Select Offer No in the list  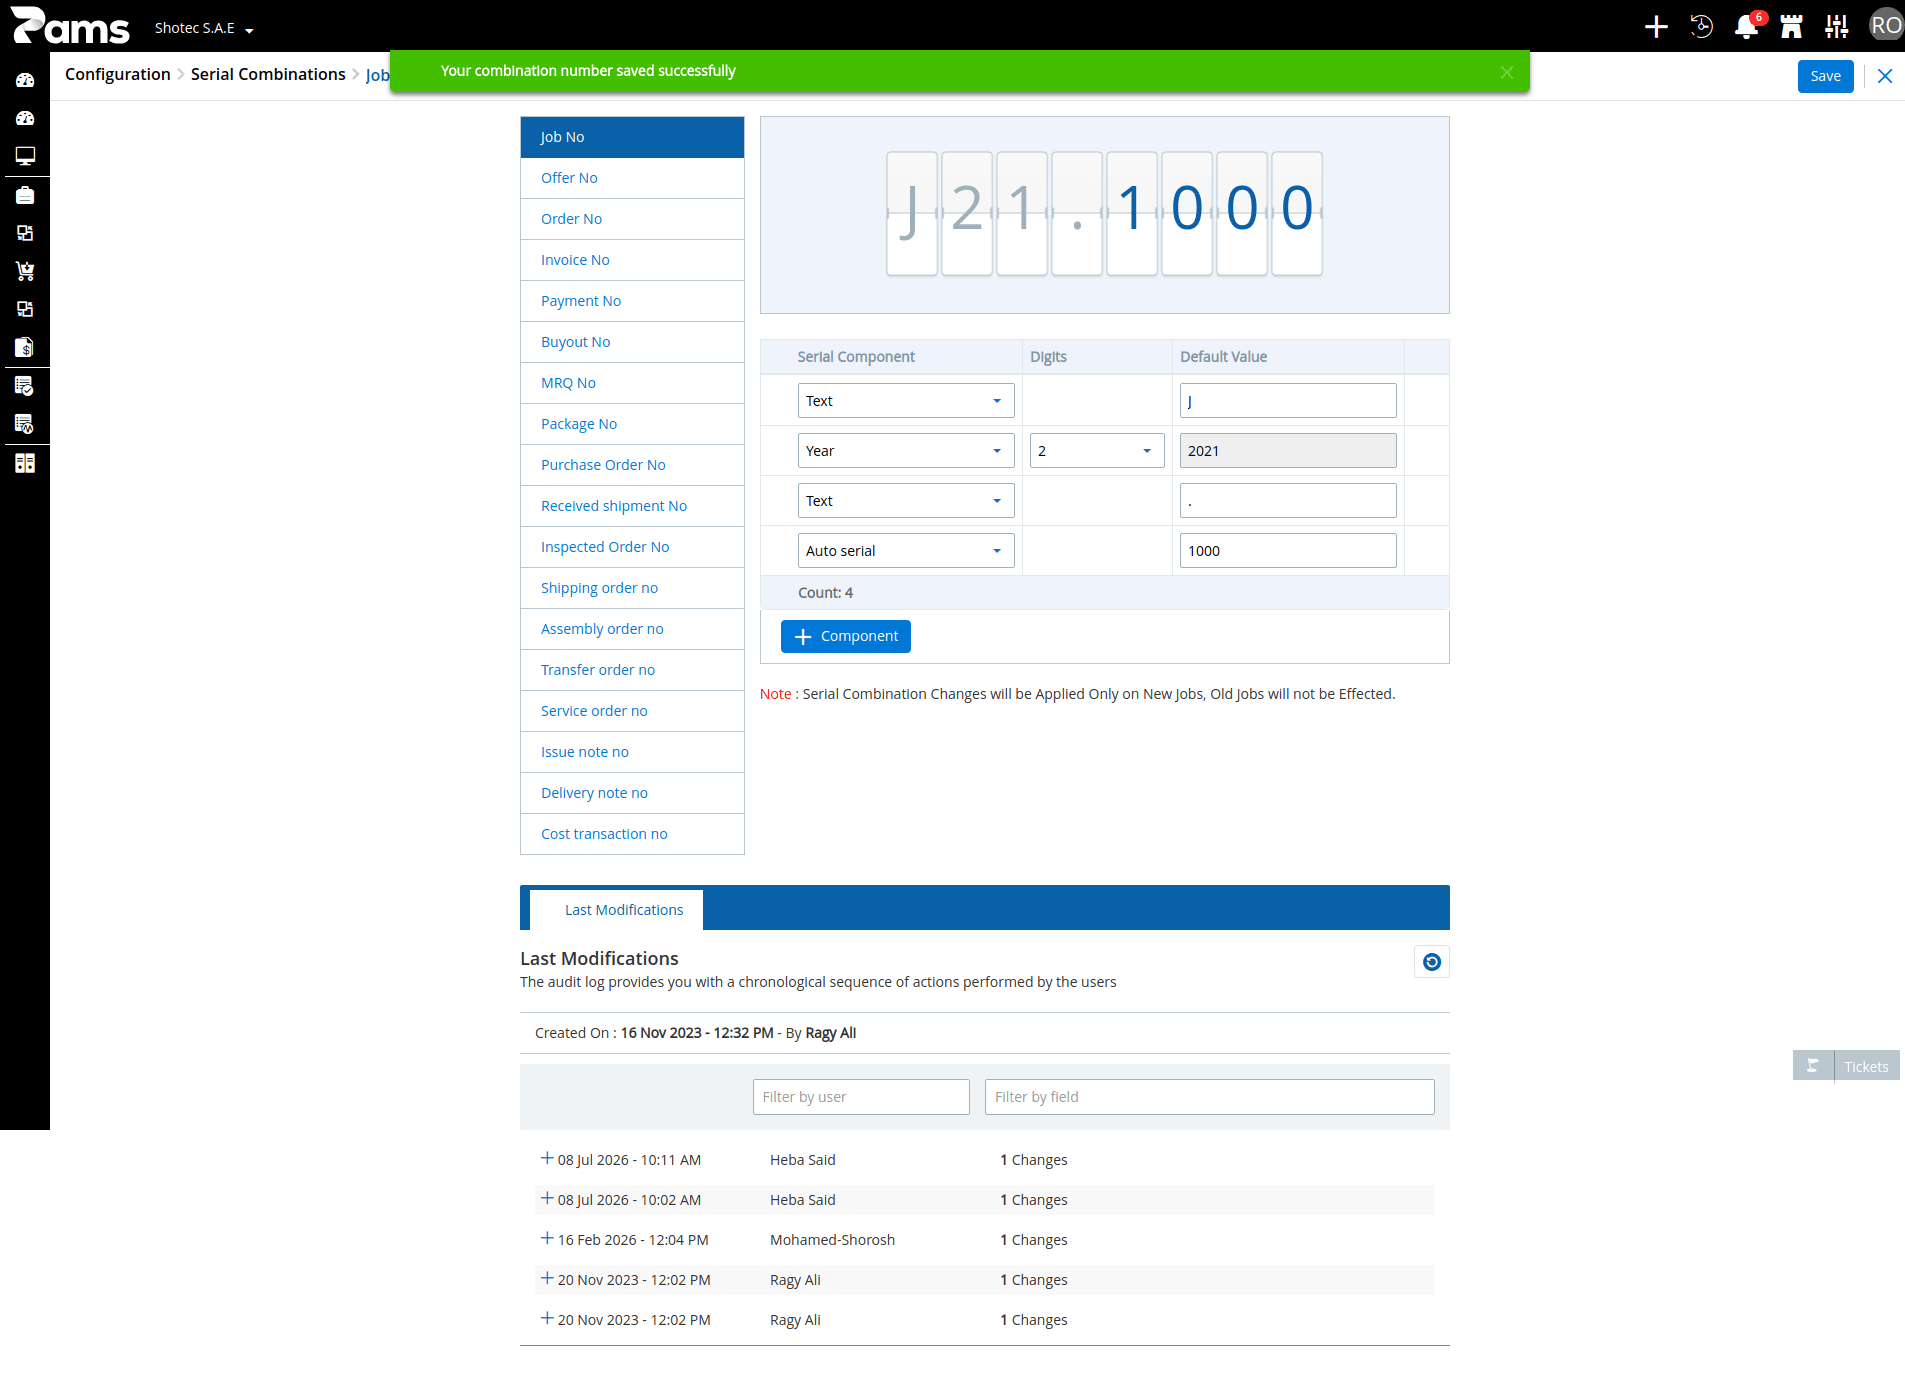[x=632, y=178]
